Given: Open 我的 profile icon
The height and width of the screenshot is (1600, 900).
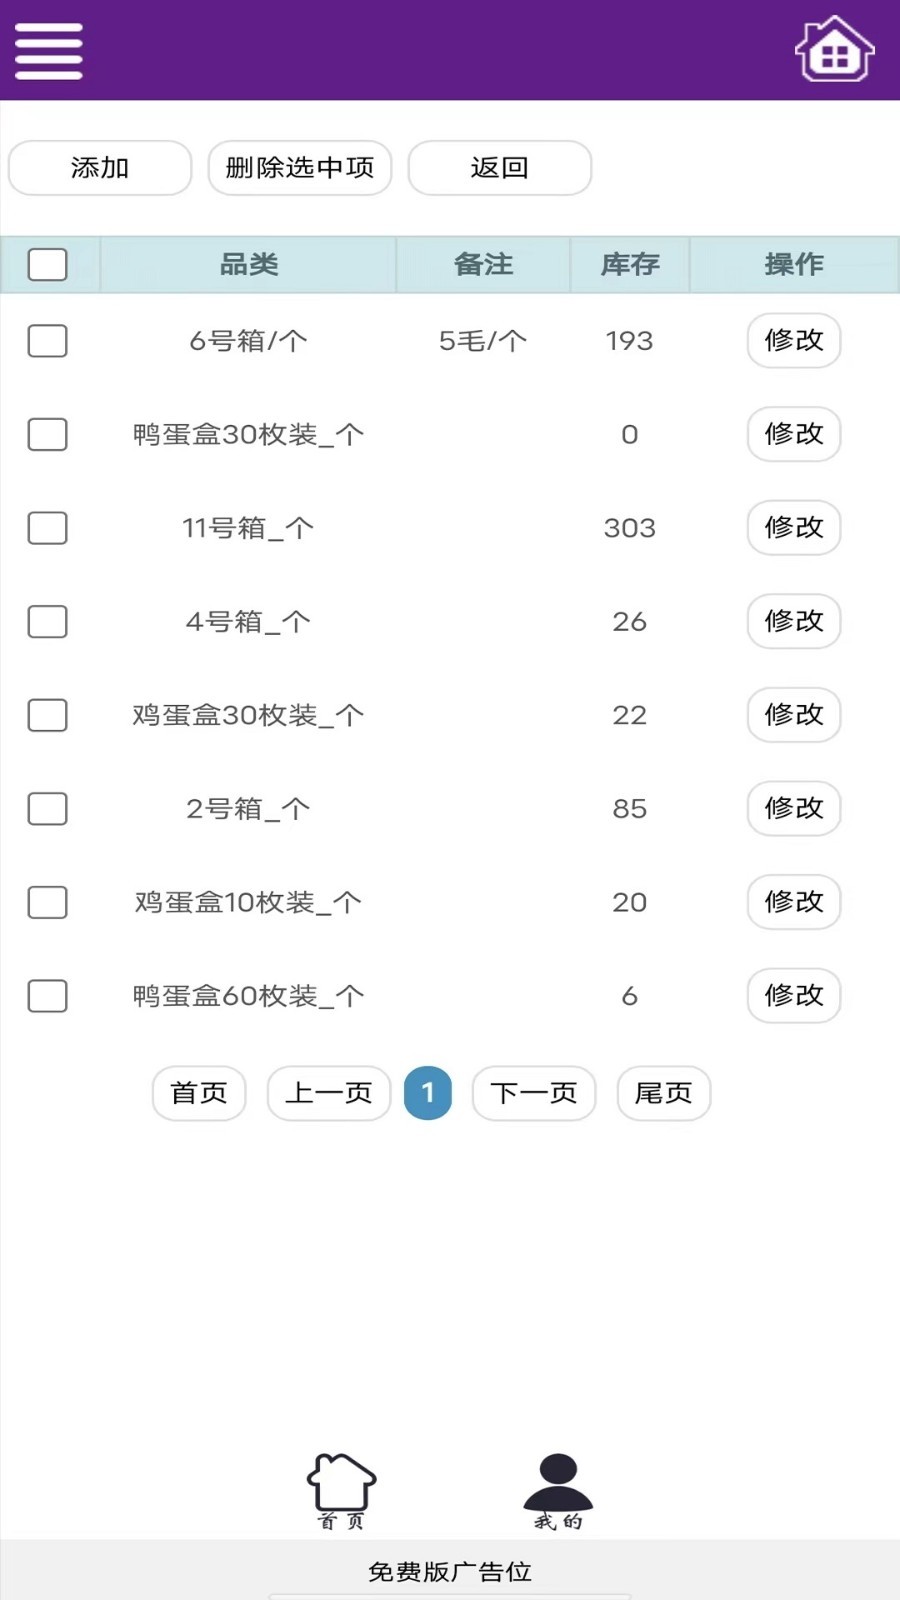Looking at the screenshot, I should pyautogui.click(x=558, y=1490).
